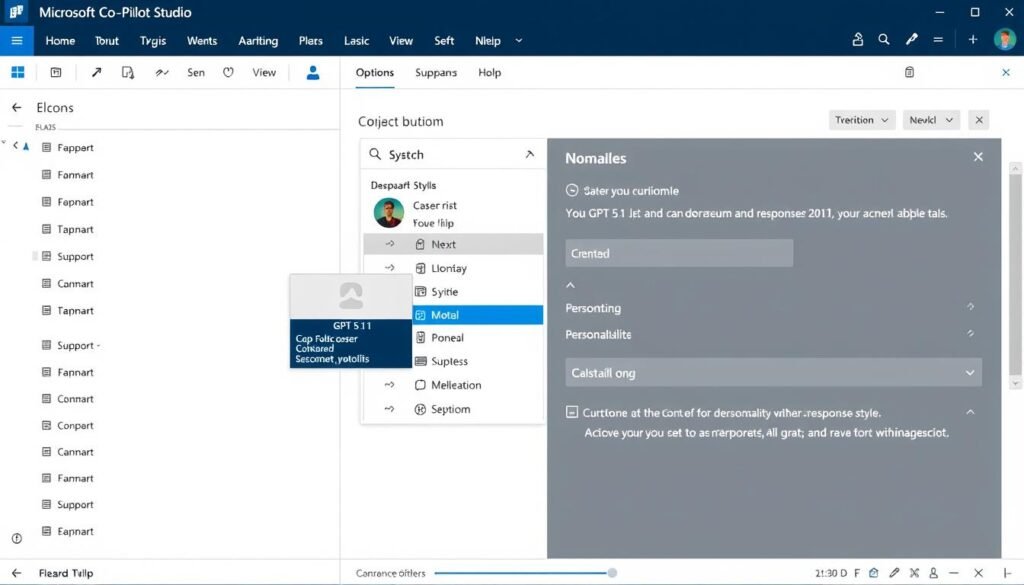This screenshot has height=585, width=1024.
Task: Click inside the Crentad input field
Action: [x=678, y=252]
